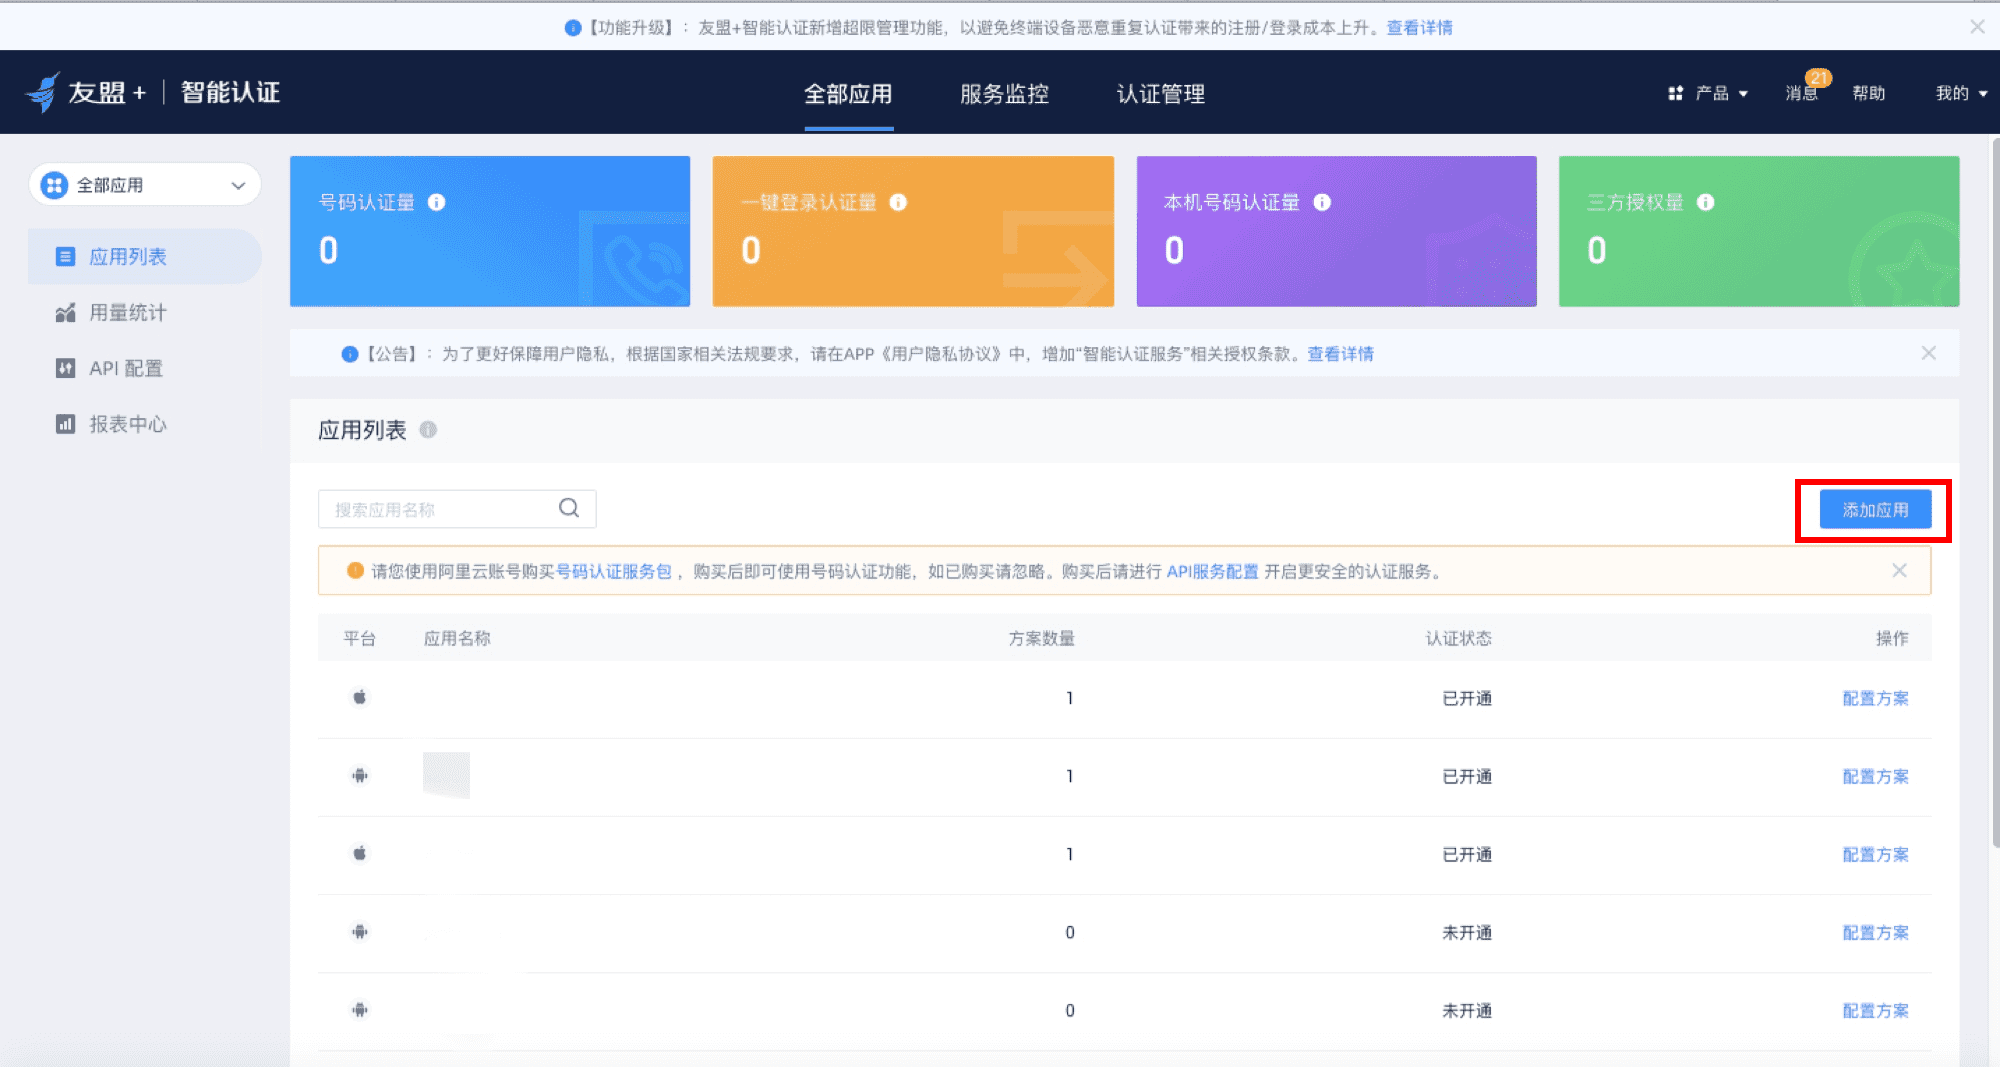
Task: Click the help icon next to 应用列表 heading
Action: [428, 430]
